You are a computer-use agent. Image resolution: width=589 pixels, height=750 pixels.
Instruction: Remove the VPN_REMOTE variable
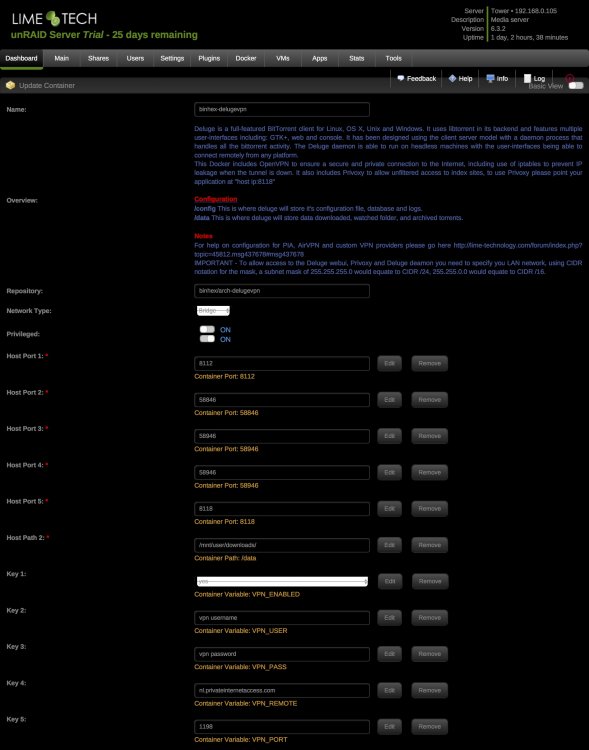tap(430, 691)
